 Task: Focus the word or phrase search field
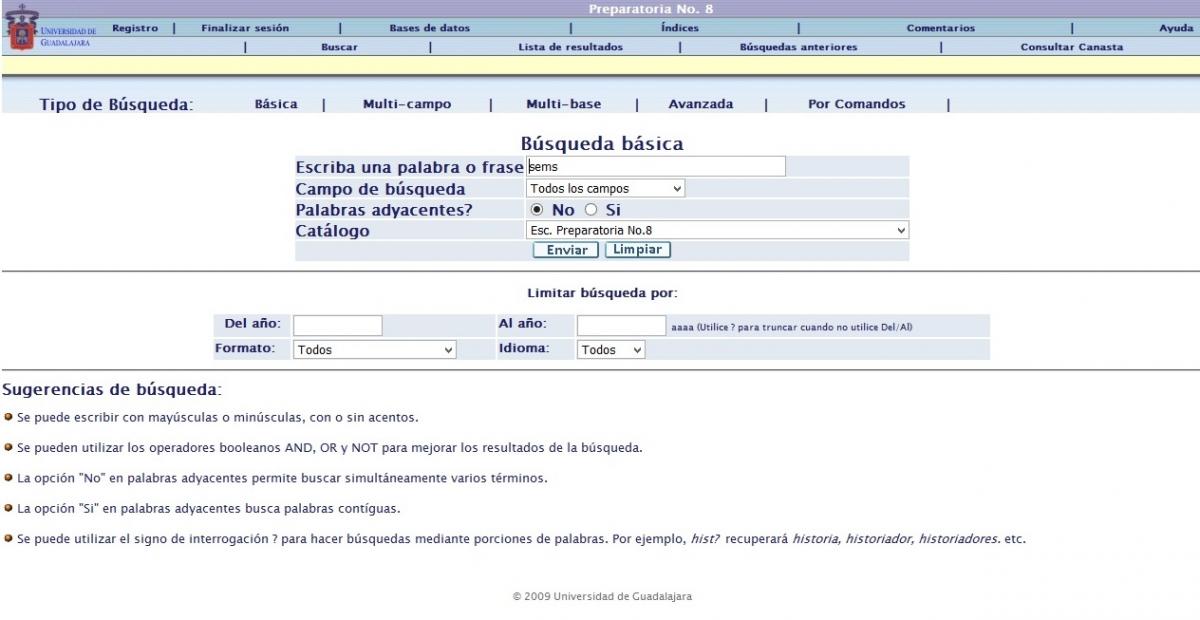pos(656,167)
